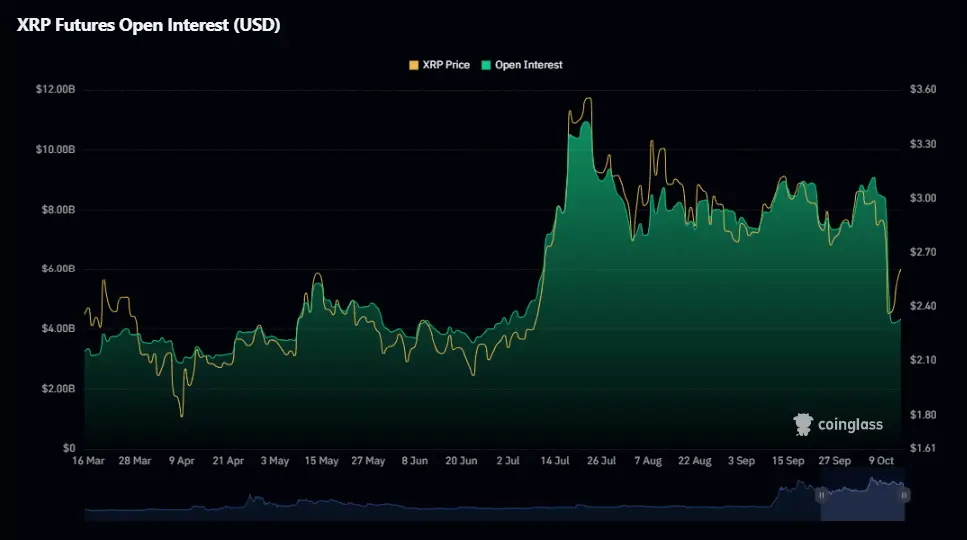The height and width of the screenshot is (540, 967).
Task: Click the $3.00 price axis label
Action: 923,198
